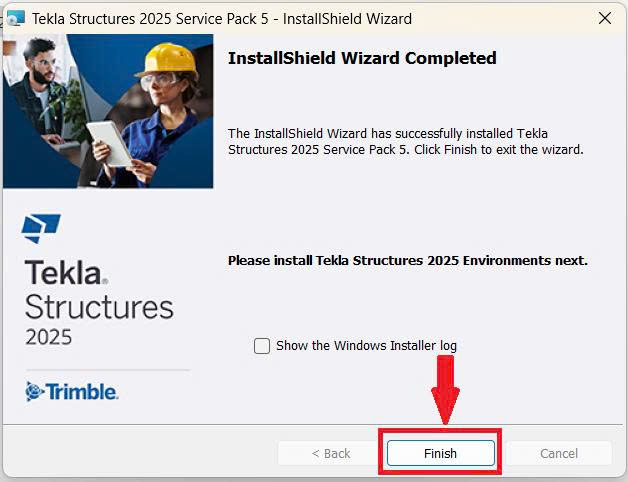Viewport: 628px width, 482px height.
Task: Click the "Please install Tekla Structures 2025 Environments" notice
Action: pos(407,260)
